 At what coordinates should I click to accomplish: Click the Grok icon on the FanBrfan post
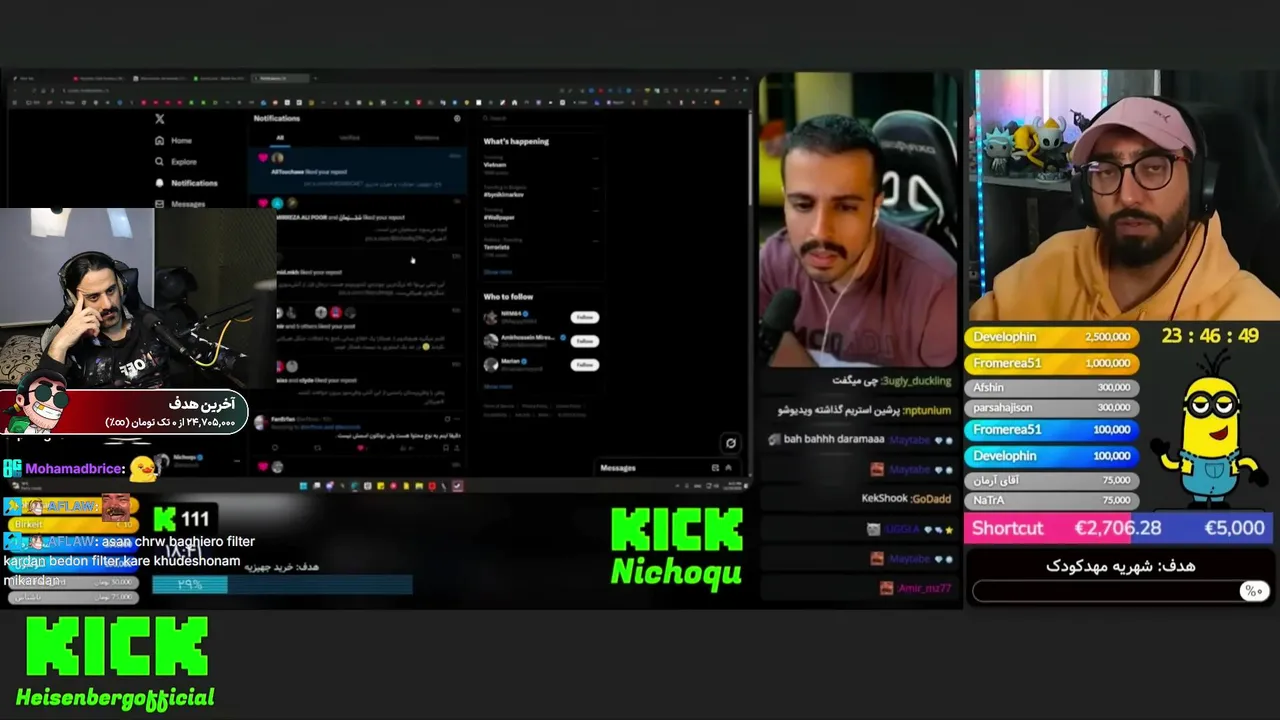(x=447, y=420)
